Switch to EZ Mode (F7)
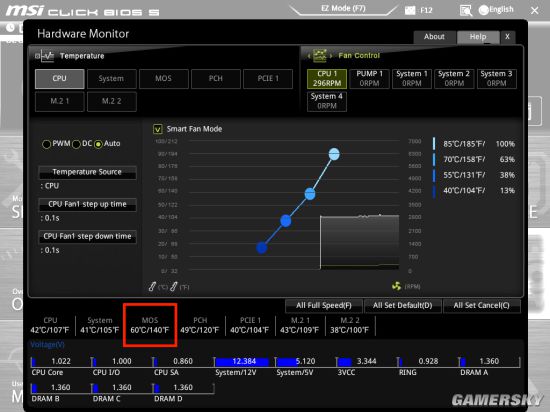The image size is (550, 412). click(x=343, y=8)
